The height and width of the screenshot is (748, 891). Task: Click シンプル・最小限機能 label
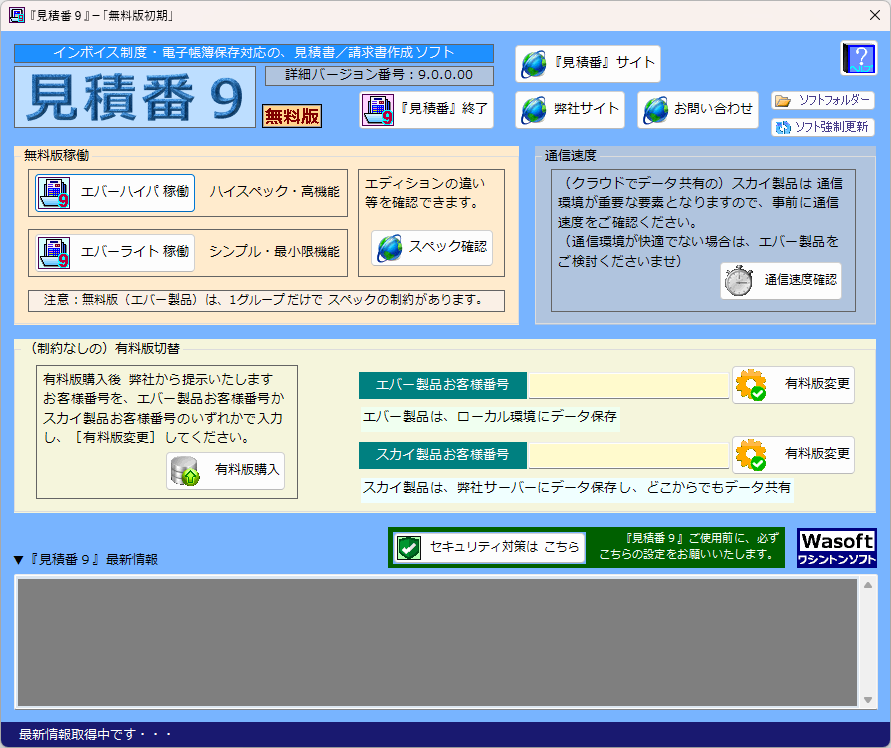[274, 252]
